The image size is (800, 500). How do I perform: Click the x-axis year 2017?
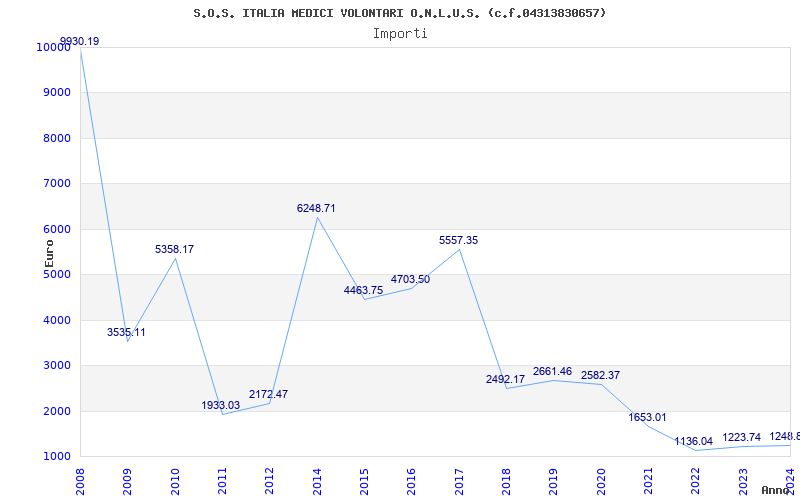point(459,481)
